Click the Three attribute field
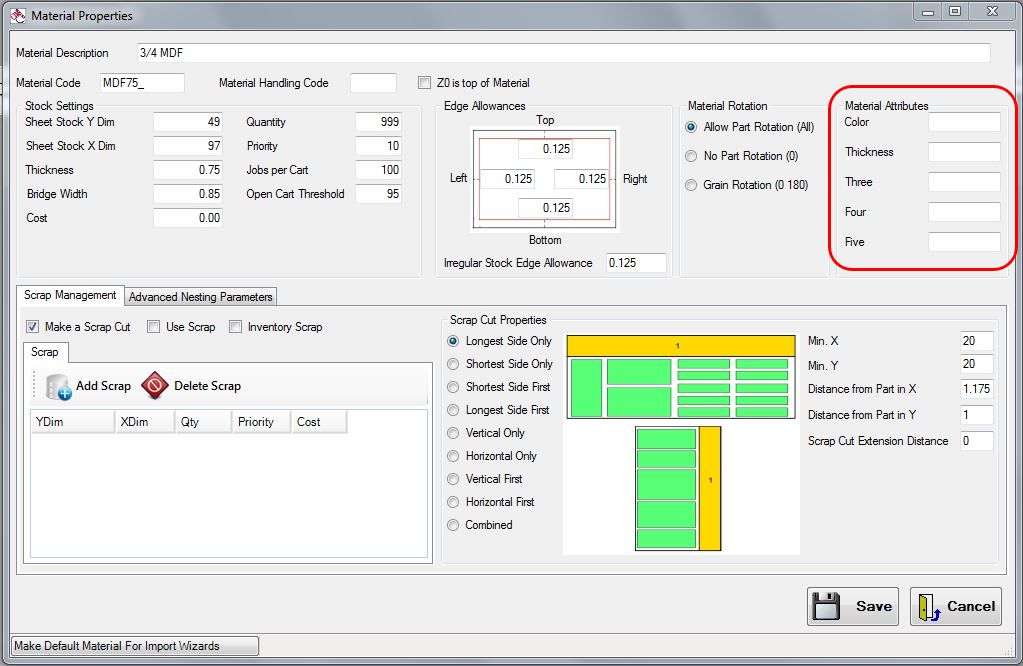The height and width of the screenshot is (666, 1023). coord(964,182)
